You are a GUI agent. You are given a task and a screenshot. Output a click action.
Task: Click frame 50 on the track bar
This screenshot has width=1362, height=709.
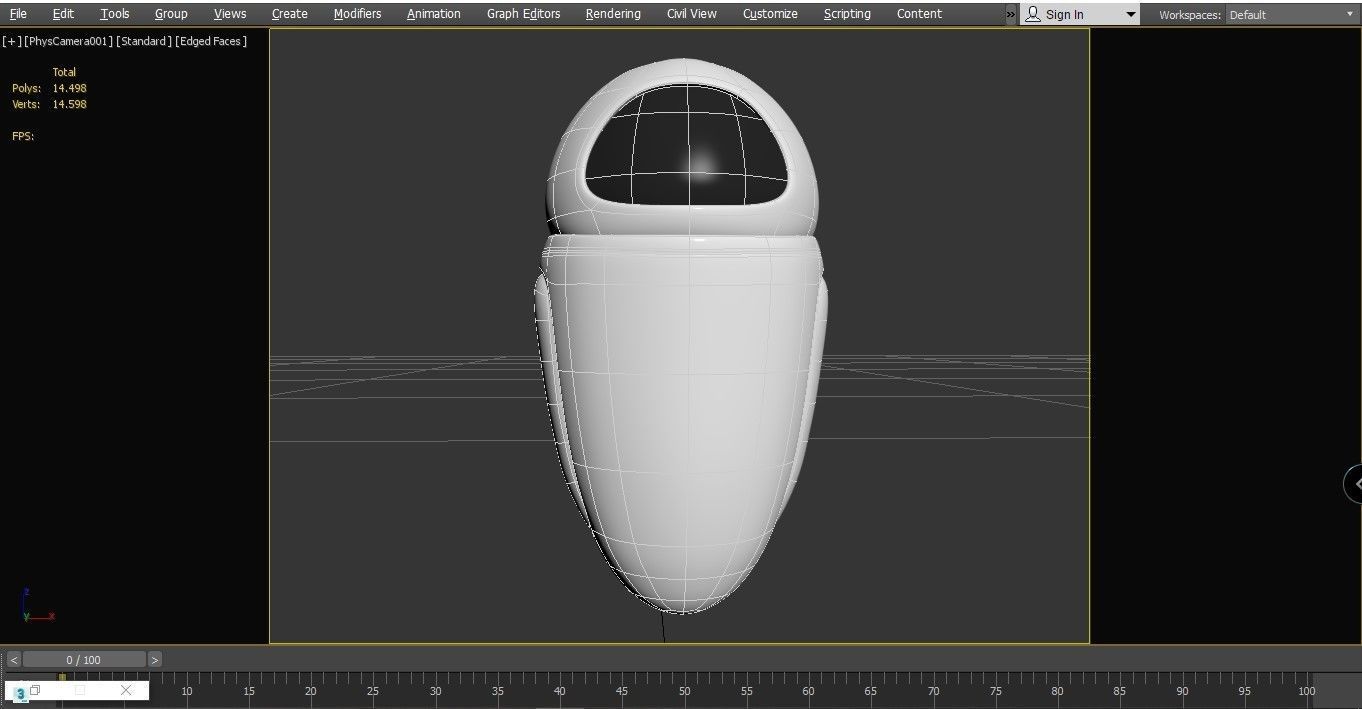(684, 691)
